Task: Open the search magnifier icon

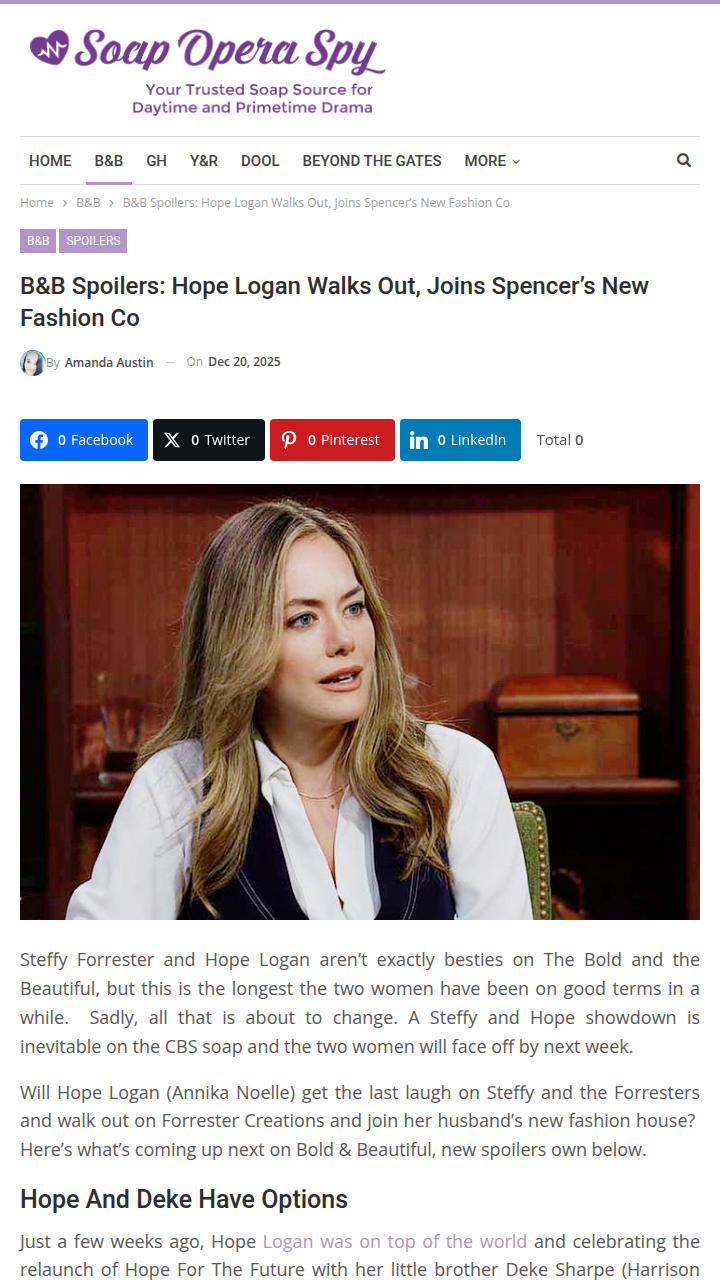Action: tap(684, 160)
